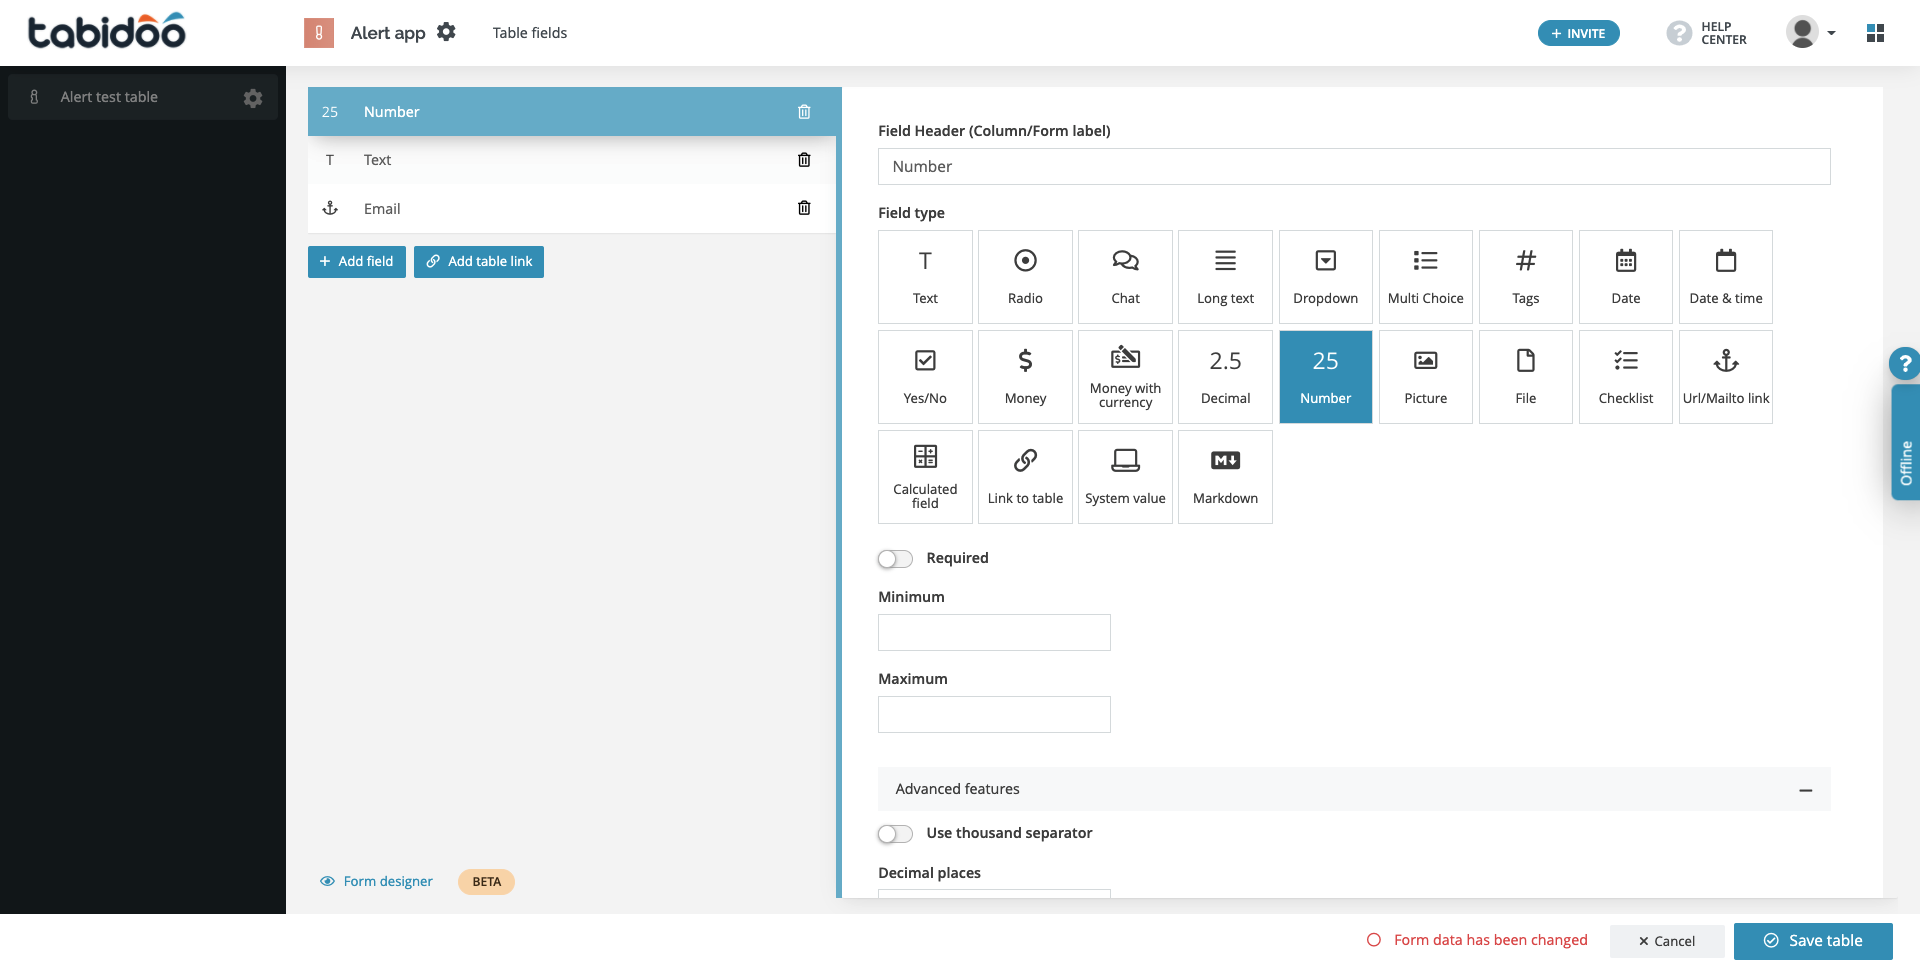The width and height of the screenshot is (1920, 969).
Task: Open the user account dropdown
Action: coord(1811,32)
